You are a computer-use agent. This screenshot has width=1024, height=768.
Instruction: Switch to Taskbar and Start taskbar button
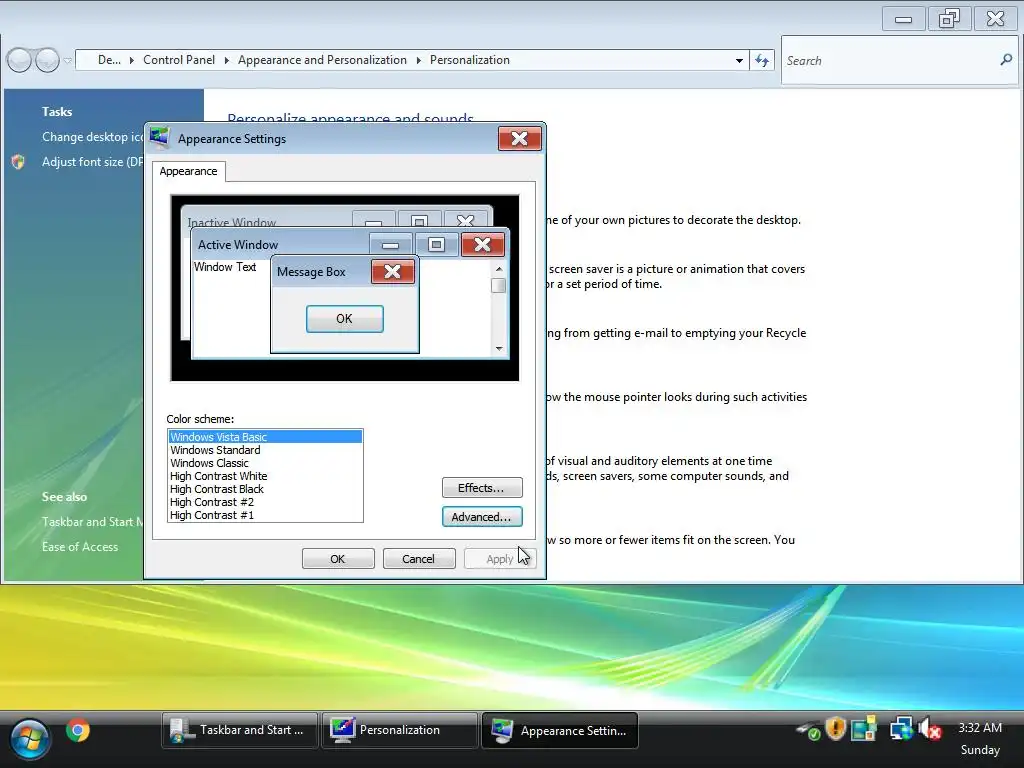click(x=240, y=730)
